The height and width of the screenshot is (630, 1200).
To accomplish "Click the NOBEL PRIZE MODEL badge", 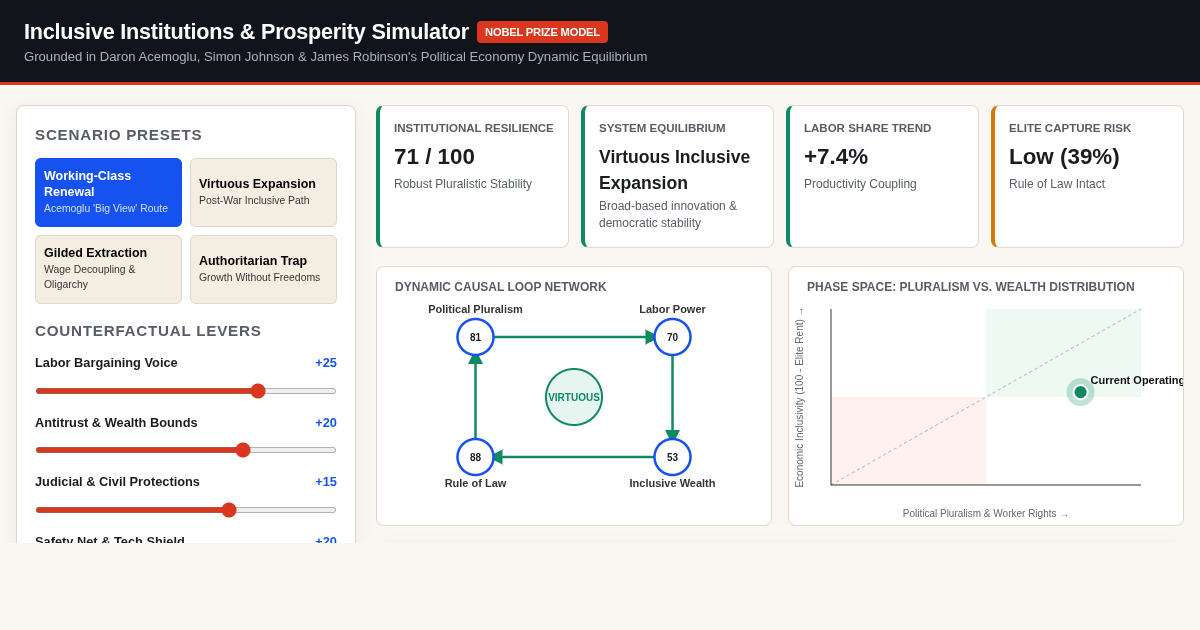I will (x=542, y=32).
